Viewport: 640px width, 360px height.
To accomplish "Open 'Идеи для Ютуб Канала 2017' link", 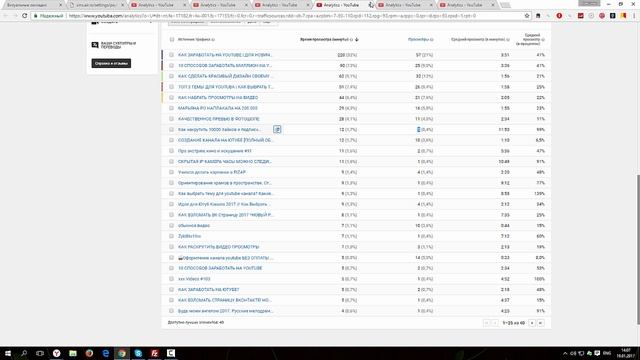I will point(224,204).
